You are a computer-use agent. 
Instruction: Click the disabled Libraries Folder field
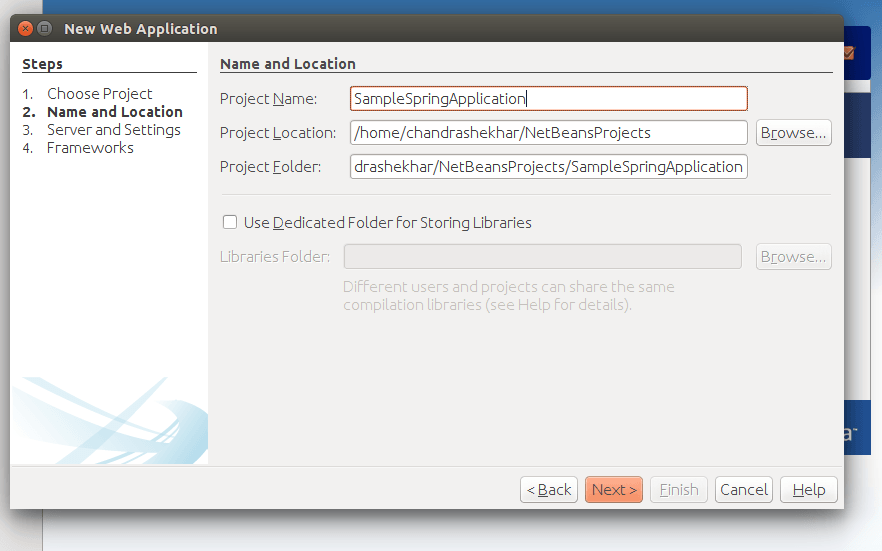pos(542,257)
